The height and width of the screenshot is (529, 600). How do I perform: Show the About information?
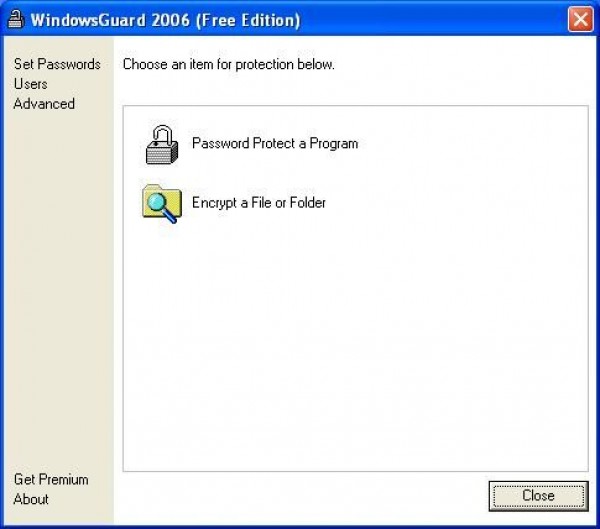31,499
